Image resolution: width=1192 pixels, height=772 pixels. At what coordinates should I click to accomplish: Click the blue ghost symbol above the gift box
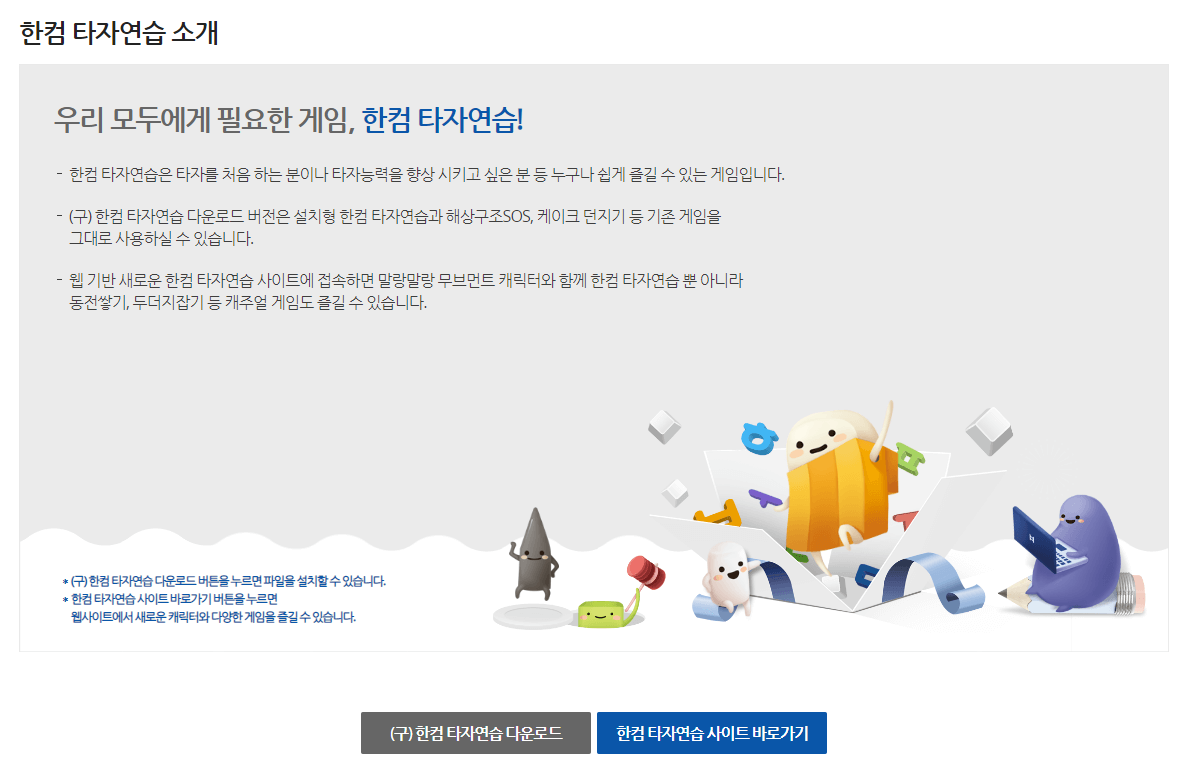[x=758, y=438]
